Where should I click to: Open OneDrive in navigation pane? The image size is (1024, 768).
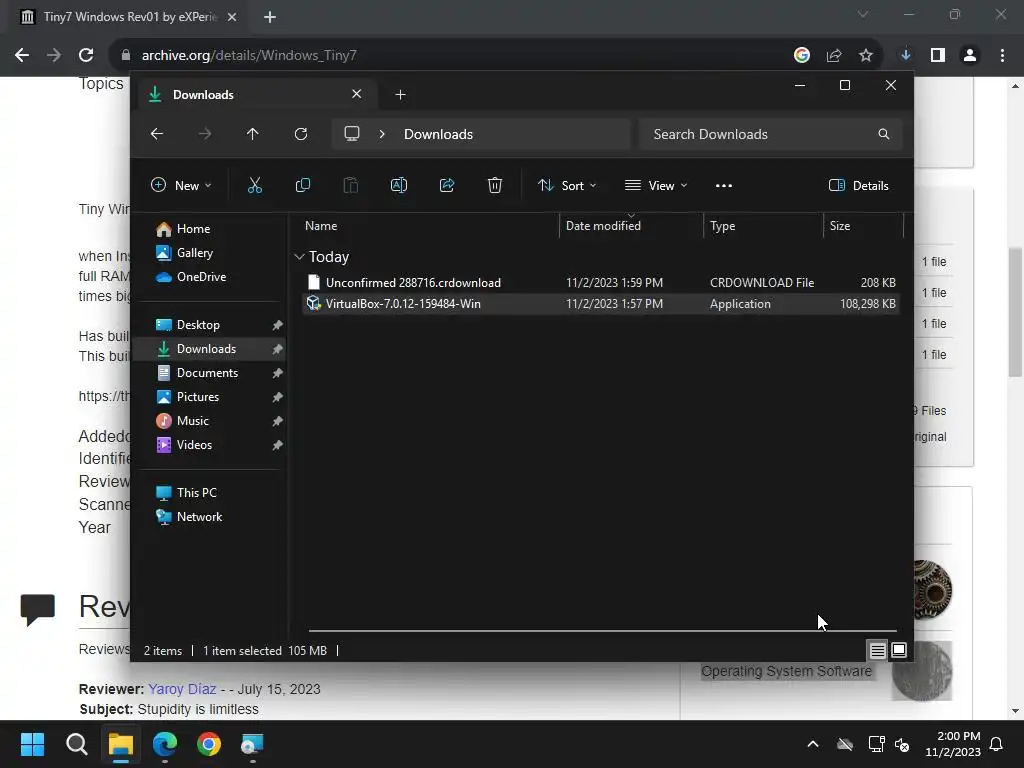[x=200, y=277]
